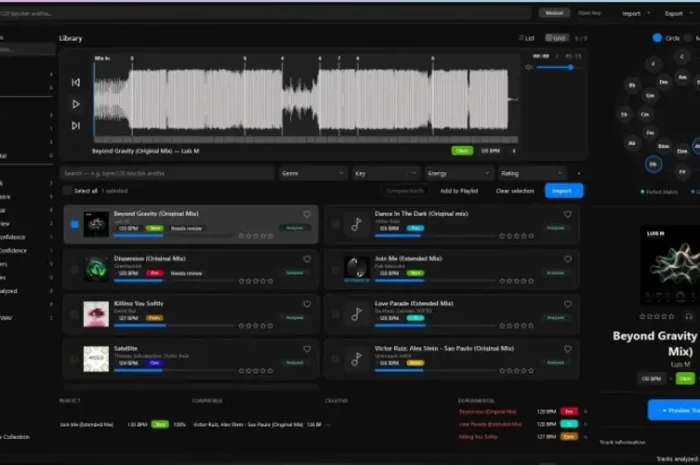Viewport: 700px width, 465px height.
Task: Open Satellite album art thumbnail
Action: click(96, 359)
